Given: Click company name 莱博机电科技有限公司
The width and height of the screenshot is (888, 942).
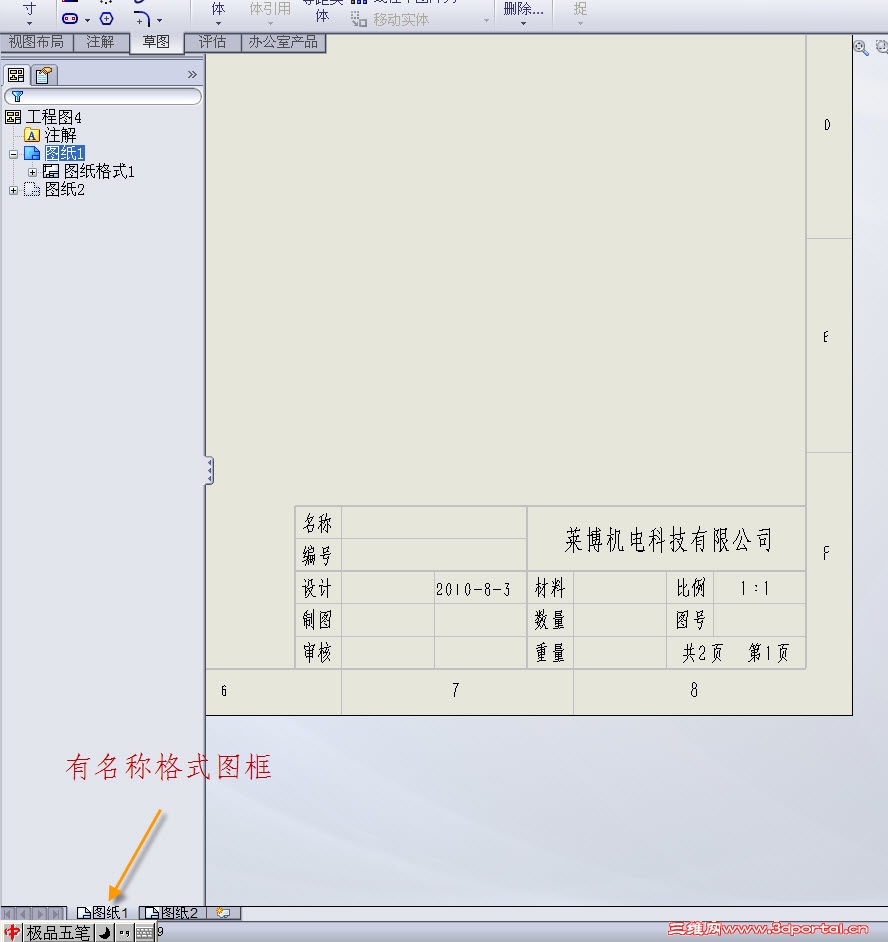Looking at the screenshot, I should (668, 539).
